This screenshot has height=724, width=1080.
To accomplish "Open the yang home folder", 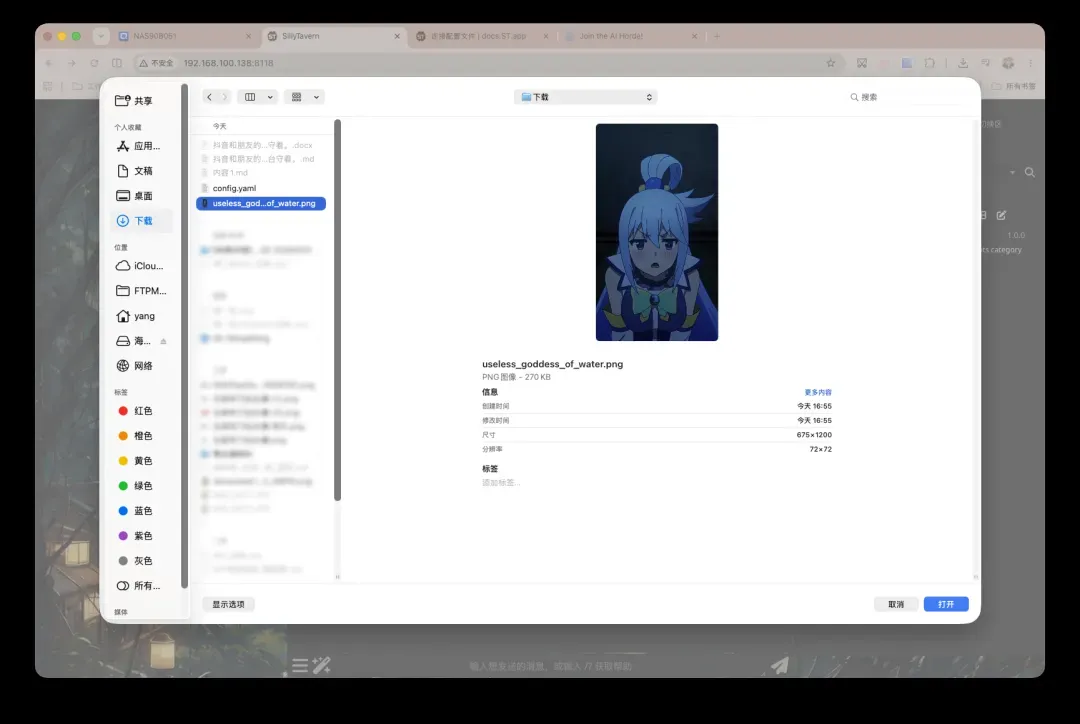I will (x=142, y=316).
